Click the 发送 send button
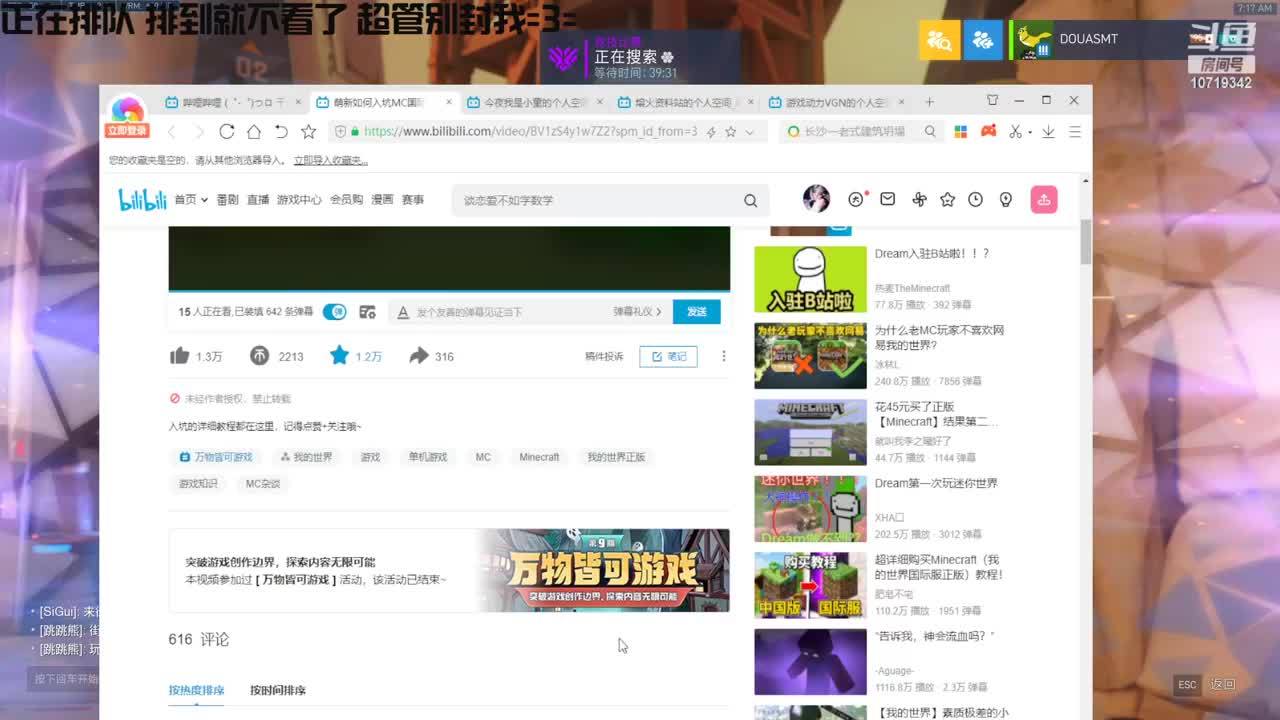Image resolution: width=1280 pixels, height=720 pixels. pos(696,312)
